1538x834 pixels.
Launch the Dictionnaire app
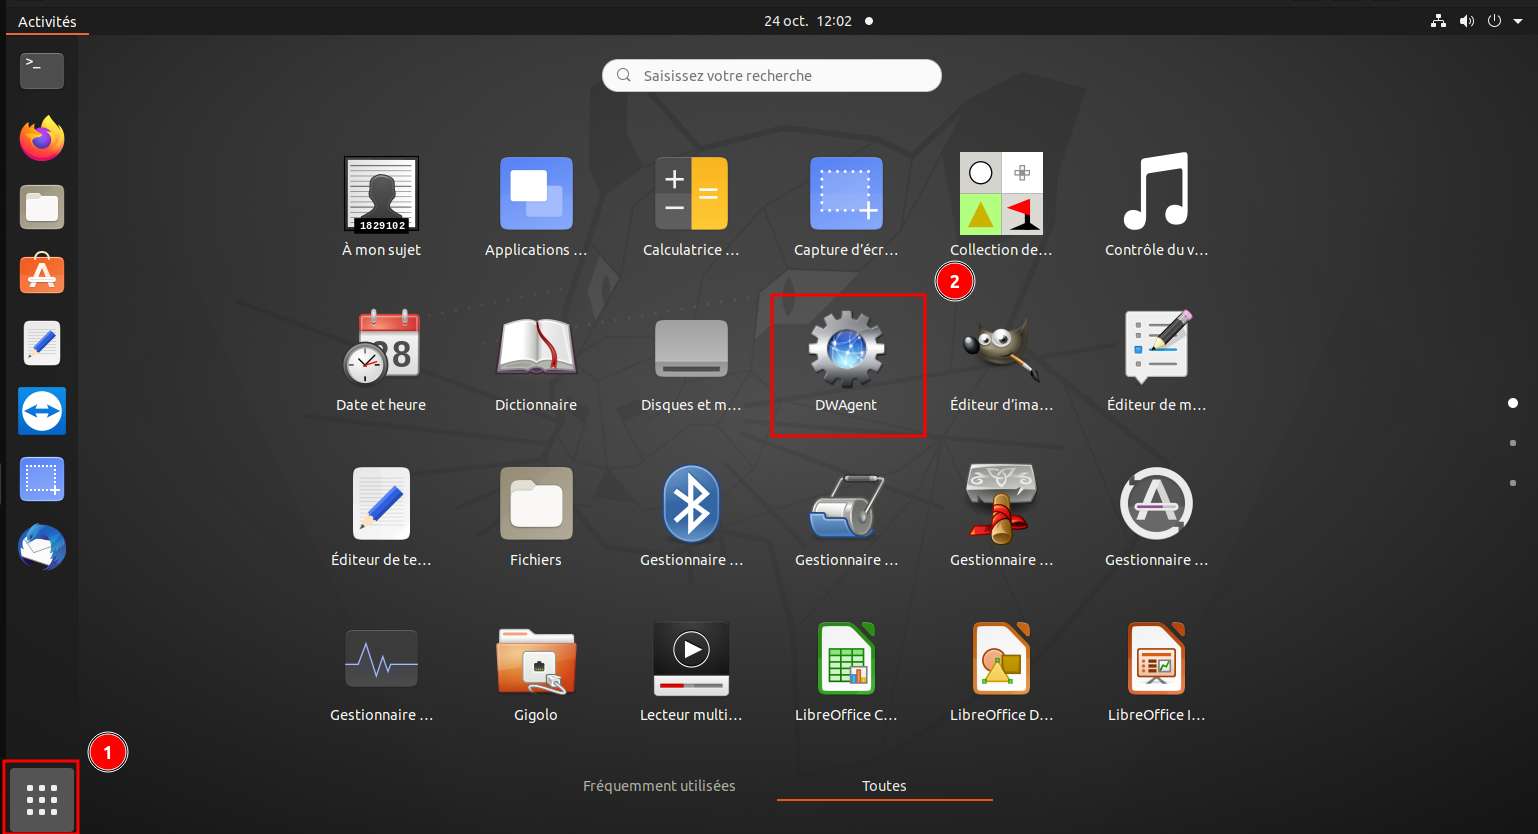point(536,362)
